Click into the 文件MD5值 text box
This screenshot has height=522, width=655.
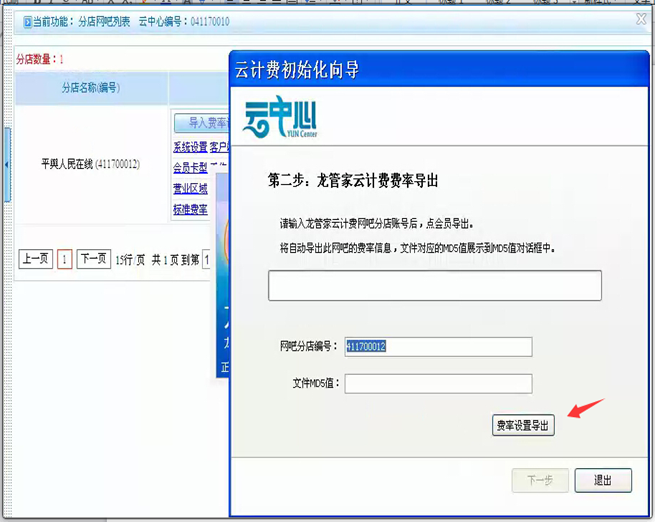[438, 384]
